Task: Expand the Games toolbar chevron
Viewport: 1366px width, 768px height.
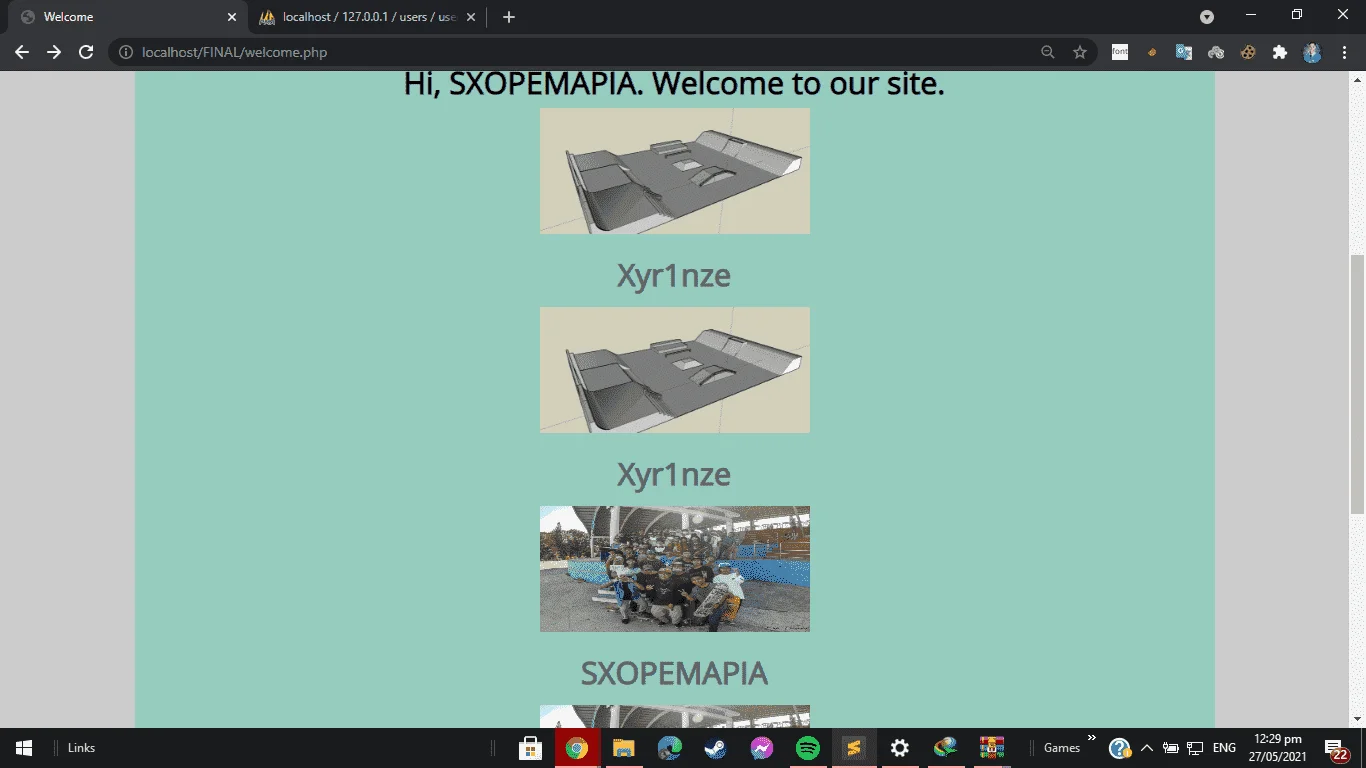Action: (x=1091, y=739)
